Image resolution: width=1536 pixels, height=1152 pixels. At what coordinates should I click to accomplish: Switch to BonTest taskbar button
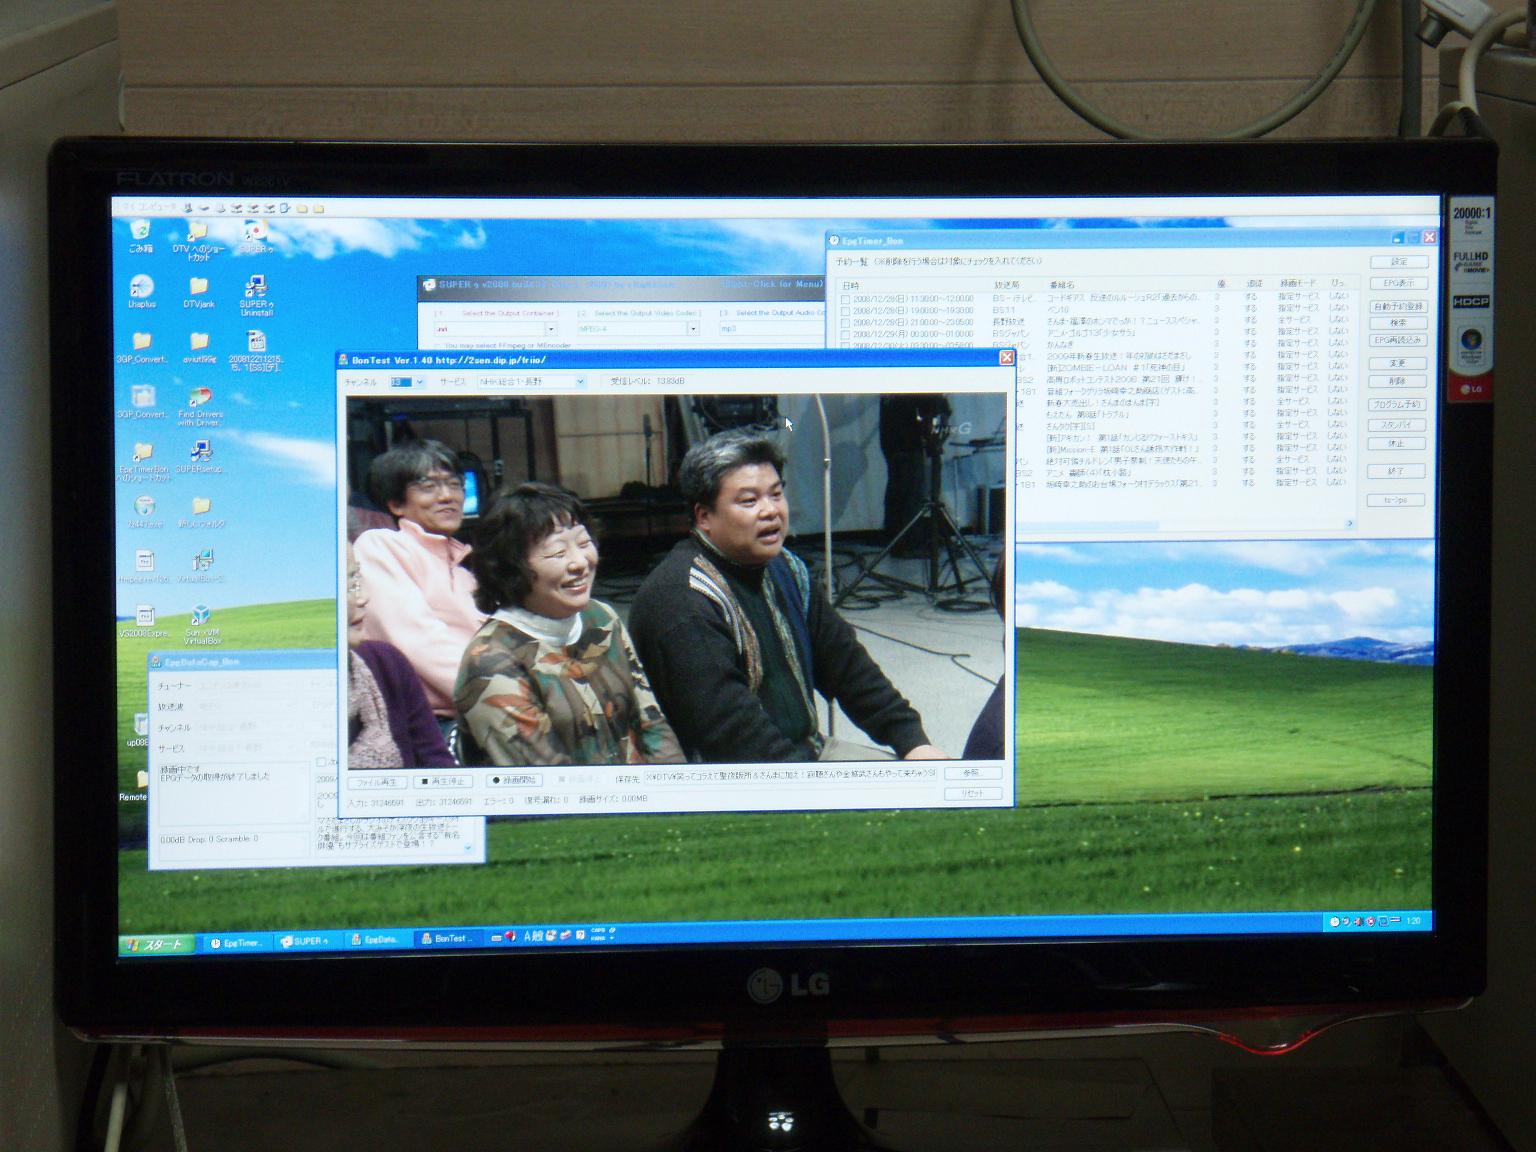point(447,939)
